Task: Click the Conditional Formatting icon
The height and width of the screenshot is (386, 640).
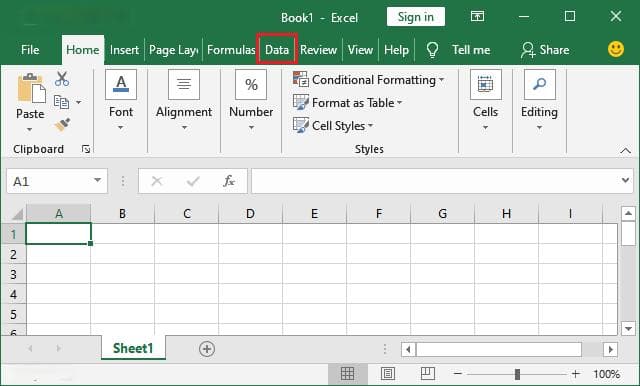Action: pyautogui.click(x=301, y=79)
